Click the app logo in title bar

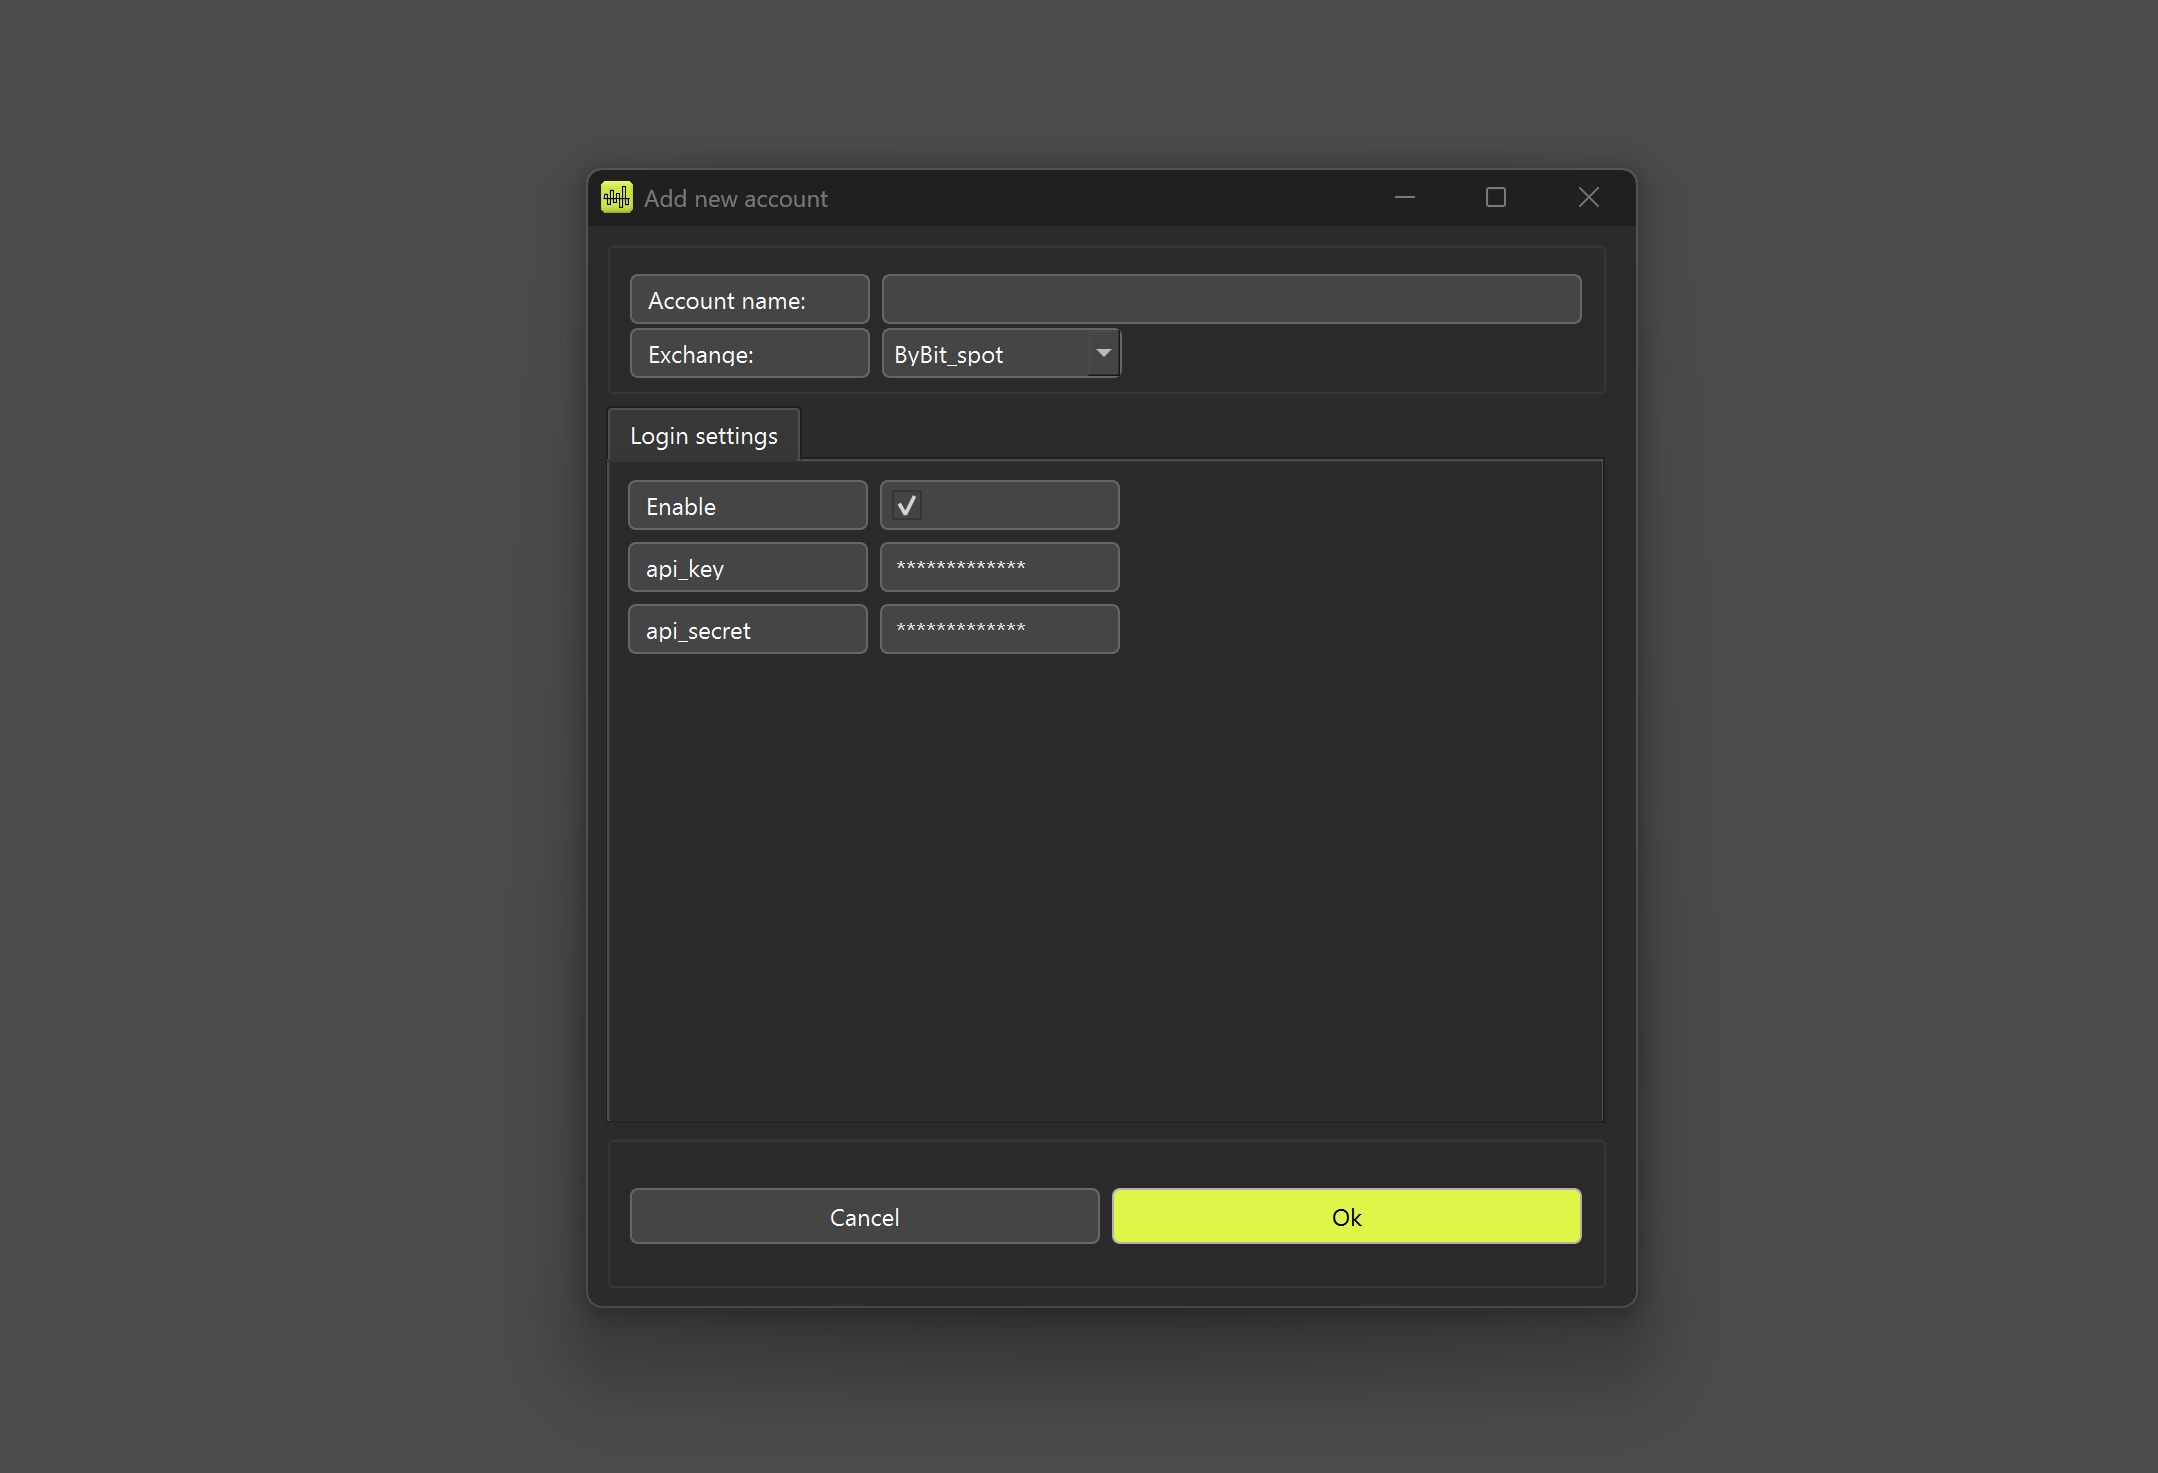click(616, 197)
